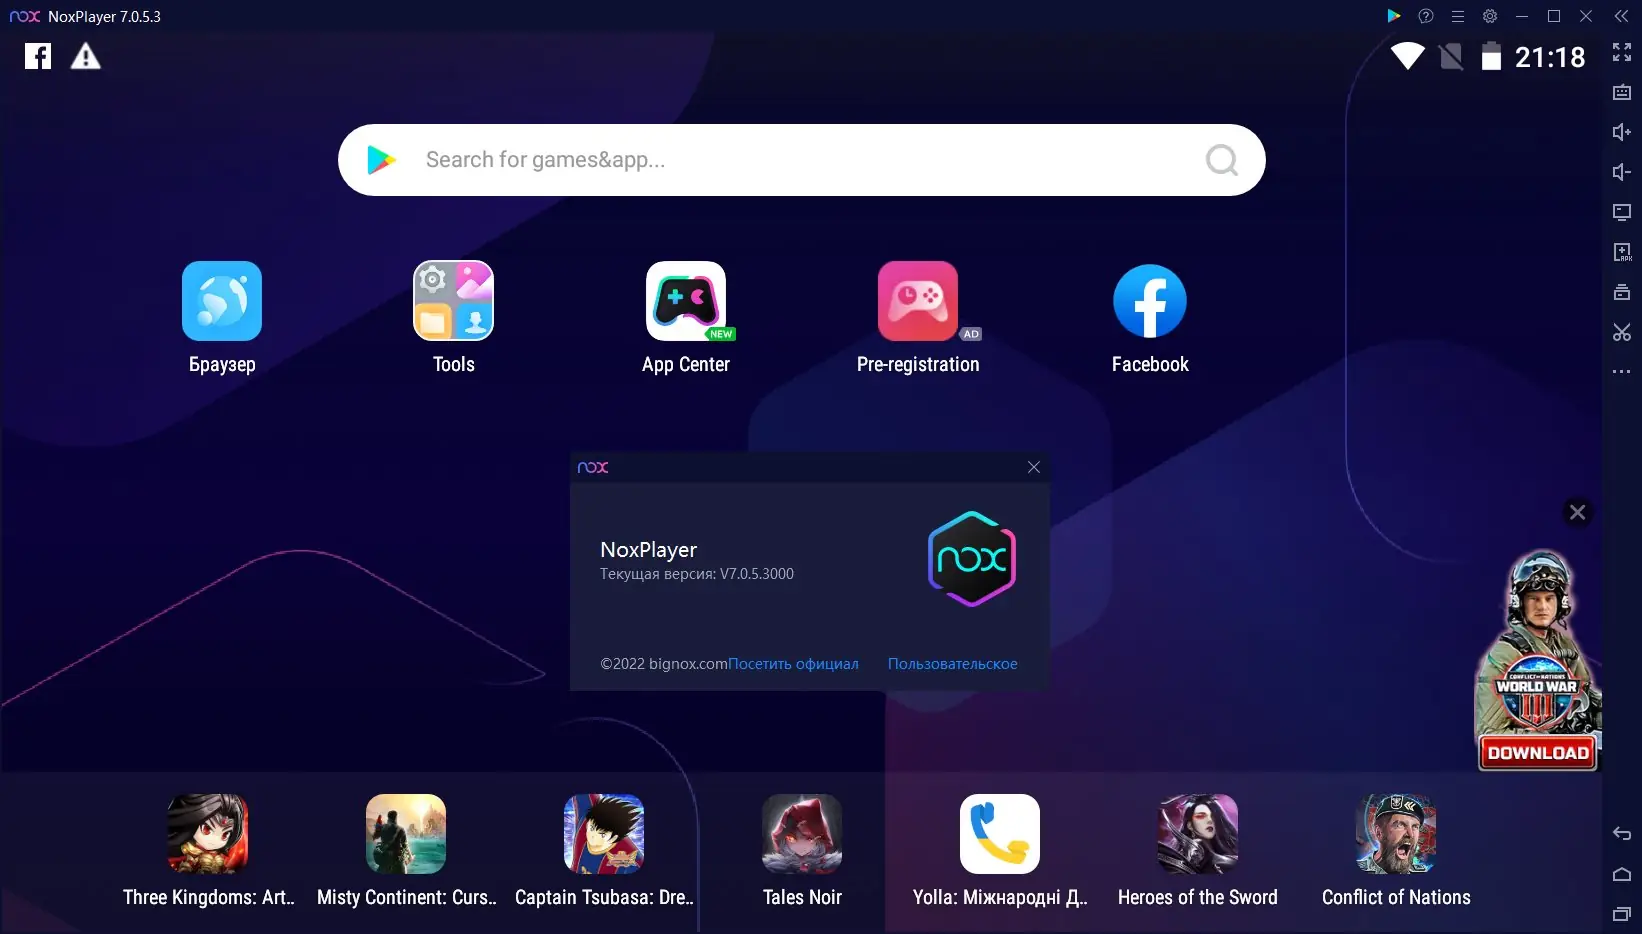Install an APK via the sidebar icon
1642x934 pixels.
[1622, 252]
